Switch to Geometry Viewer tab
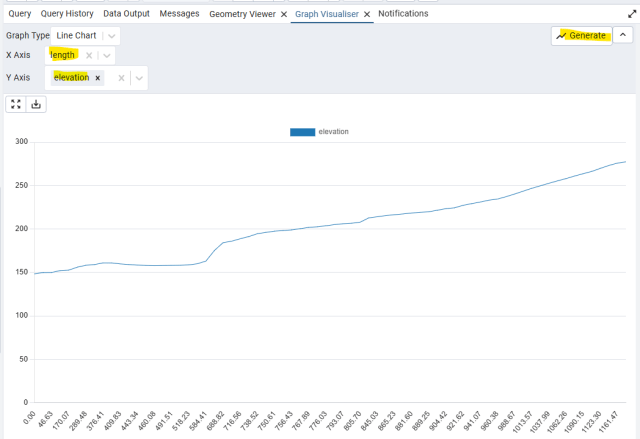640x439 pixels. 242,14
